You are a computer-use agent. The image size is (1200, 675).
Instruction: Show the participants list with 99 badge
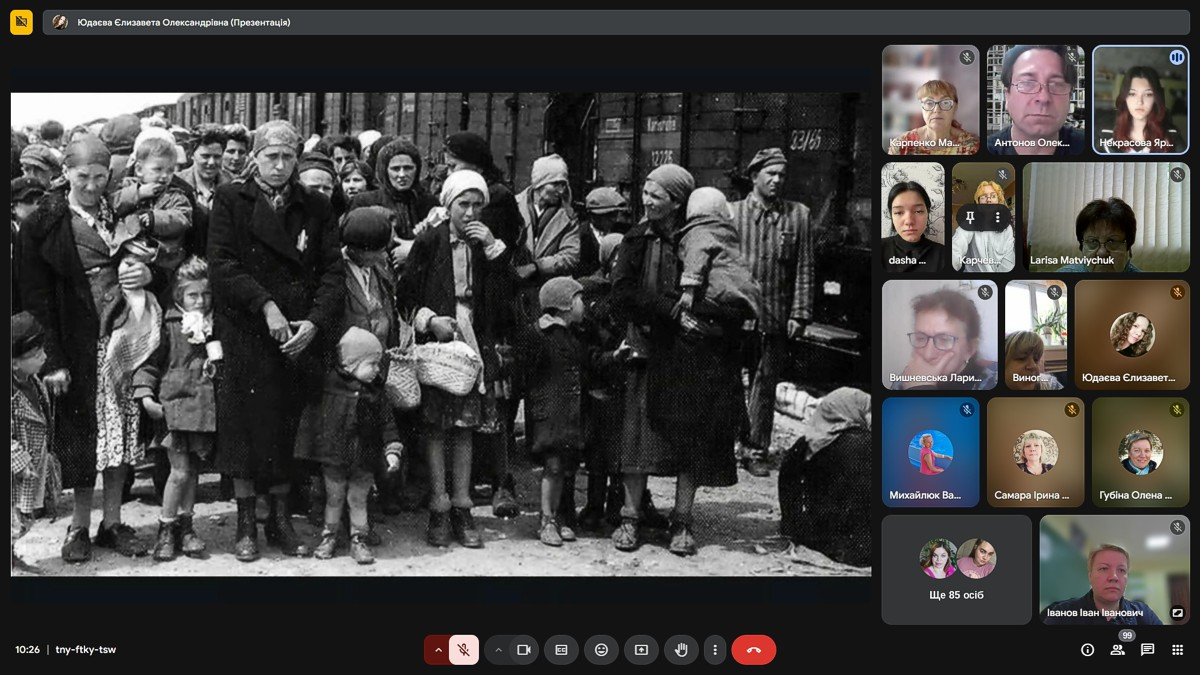tap(1118, 650)
